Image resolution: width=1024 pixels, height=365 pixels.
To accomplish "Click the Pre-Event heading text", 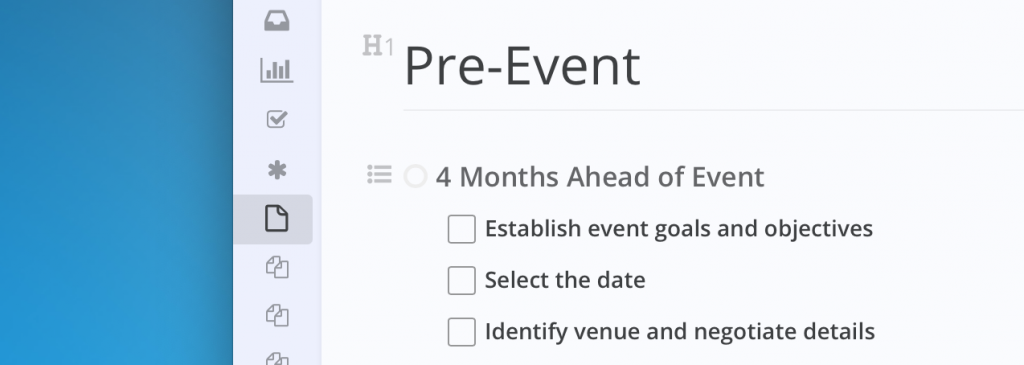I will [x=522, y=66].
